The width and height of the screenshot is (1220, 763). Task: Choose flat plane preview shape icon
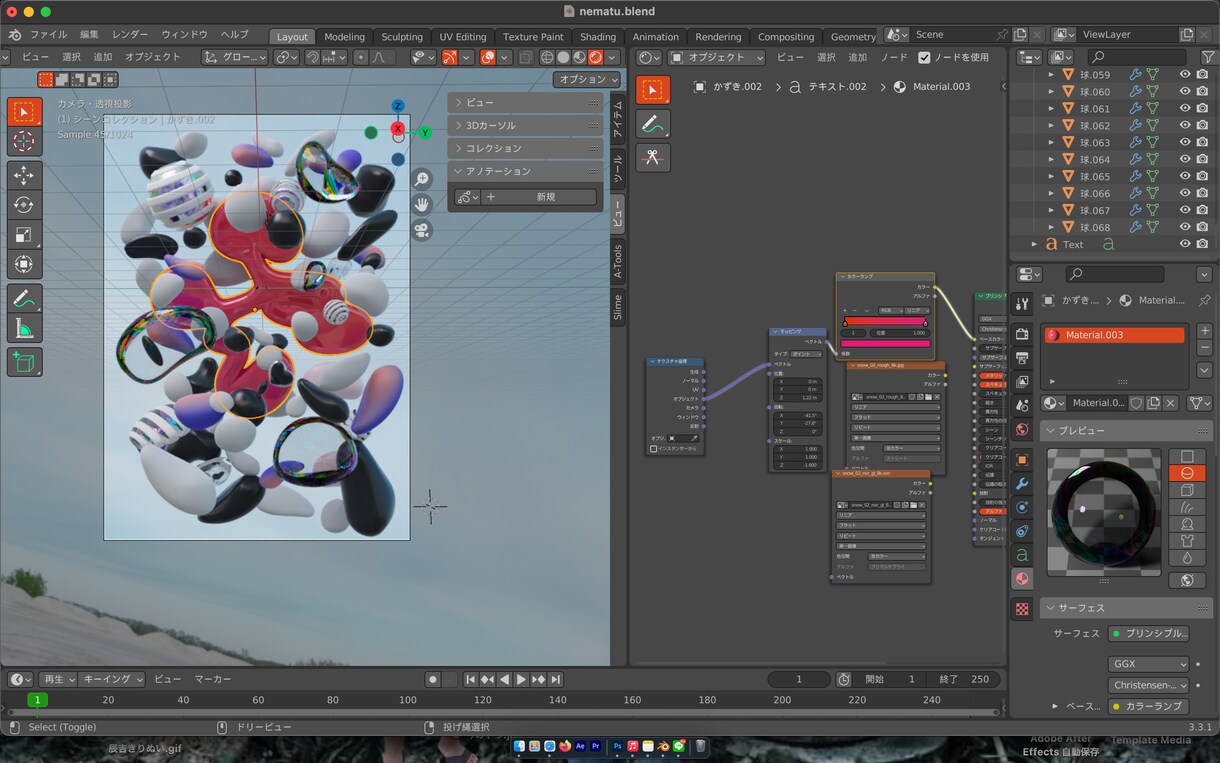[x=1187, y=456]
